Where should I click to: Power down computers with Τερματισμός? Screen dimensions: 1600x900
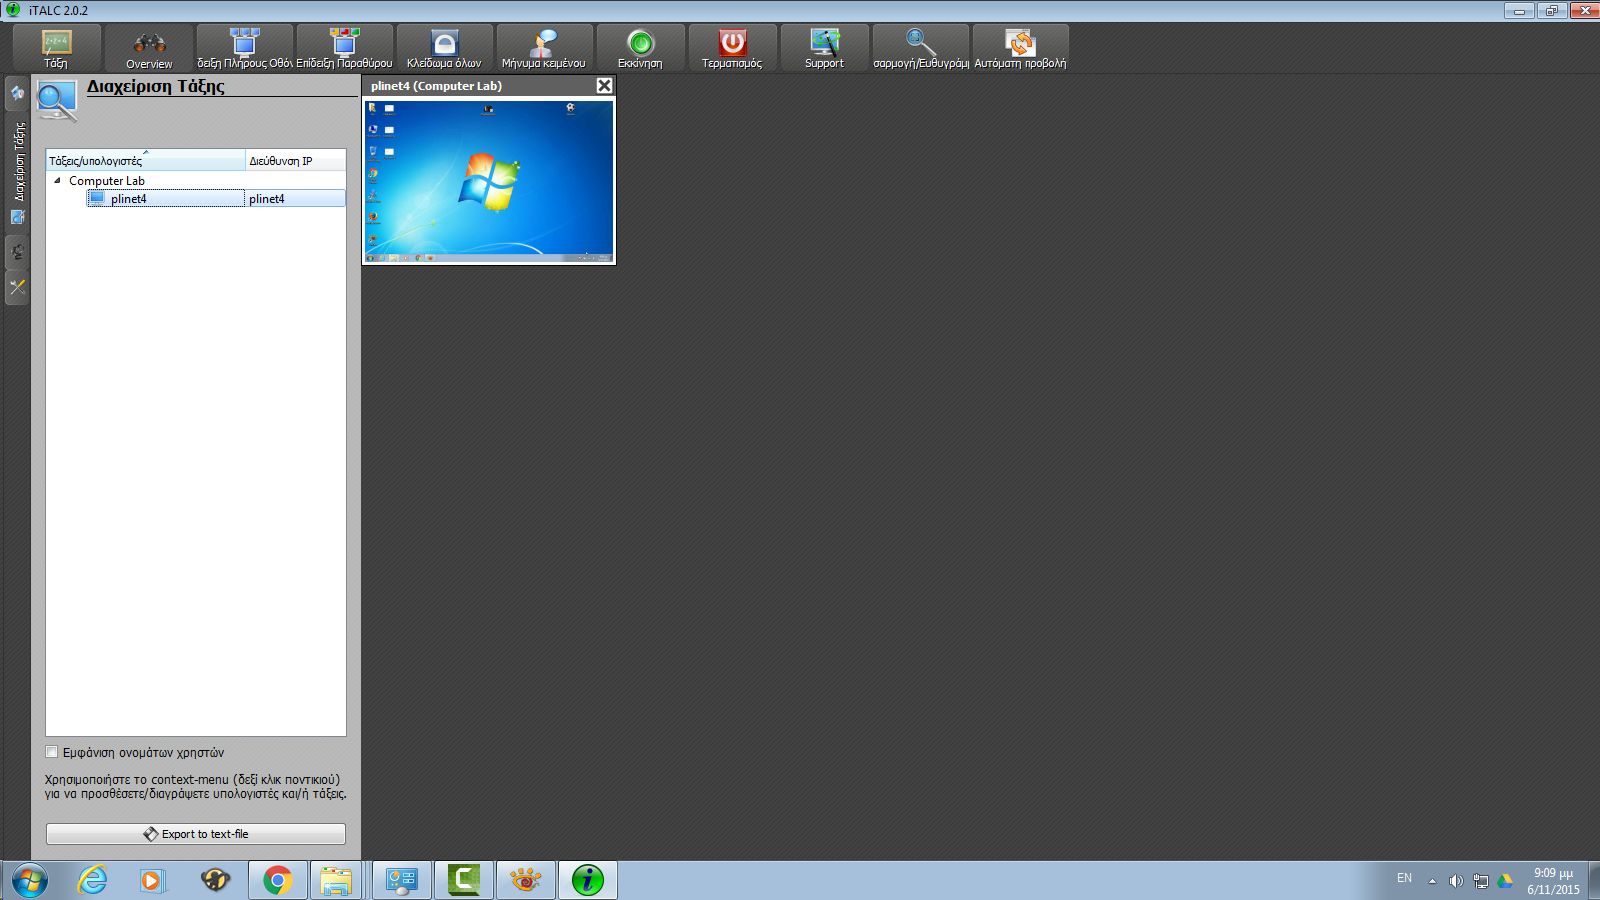(732, 48)
